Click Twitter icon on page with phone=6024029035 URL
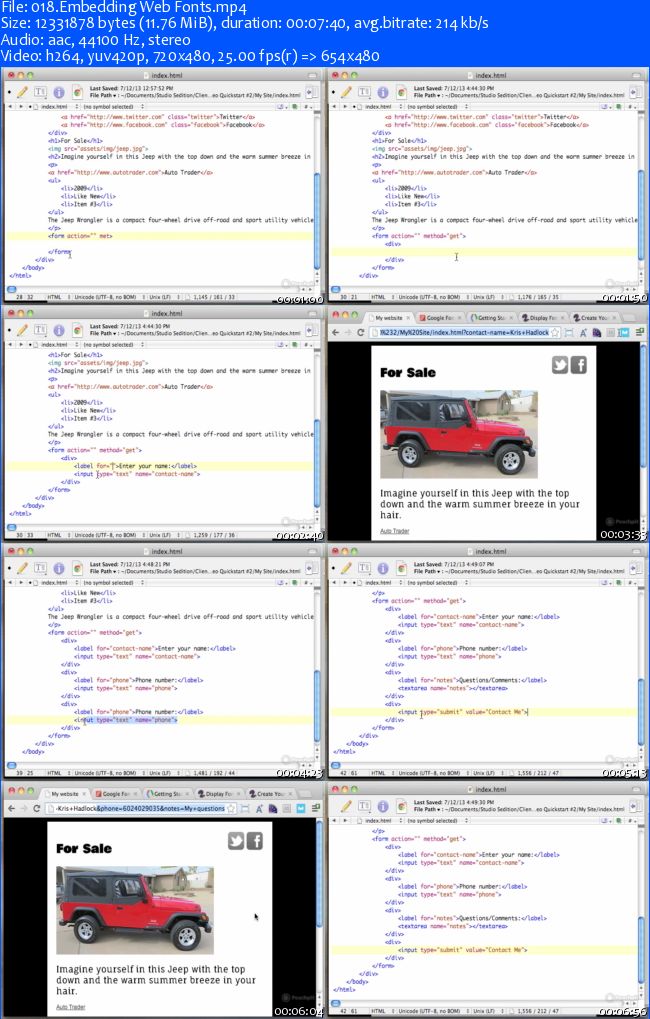 coord(235,841)
